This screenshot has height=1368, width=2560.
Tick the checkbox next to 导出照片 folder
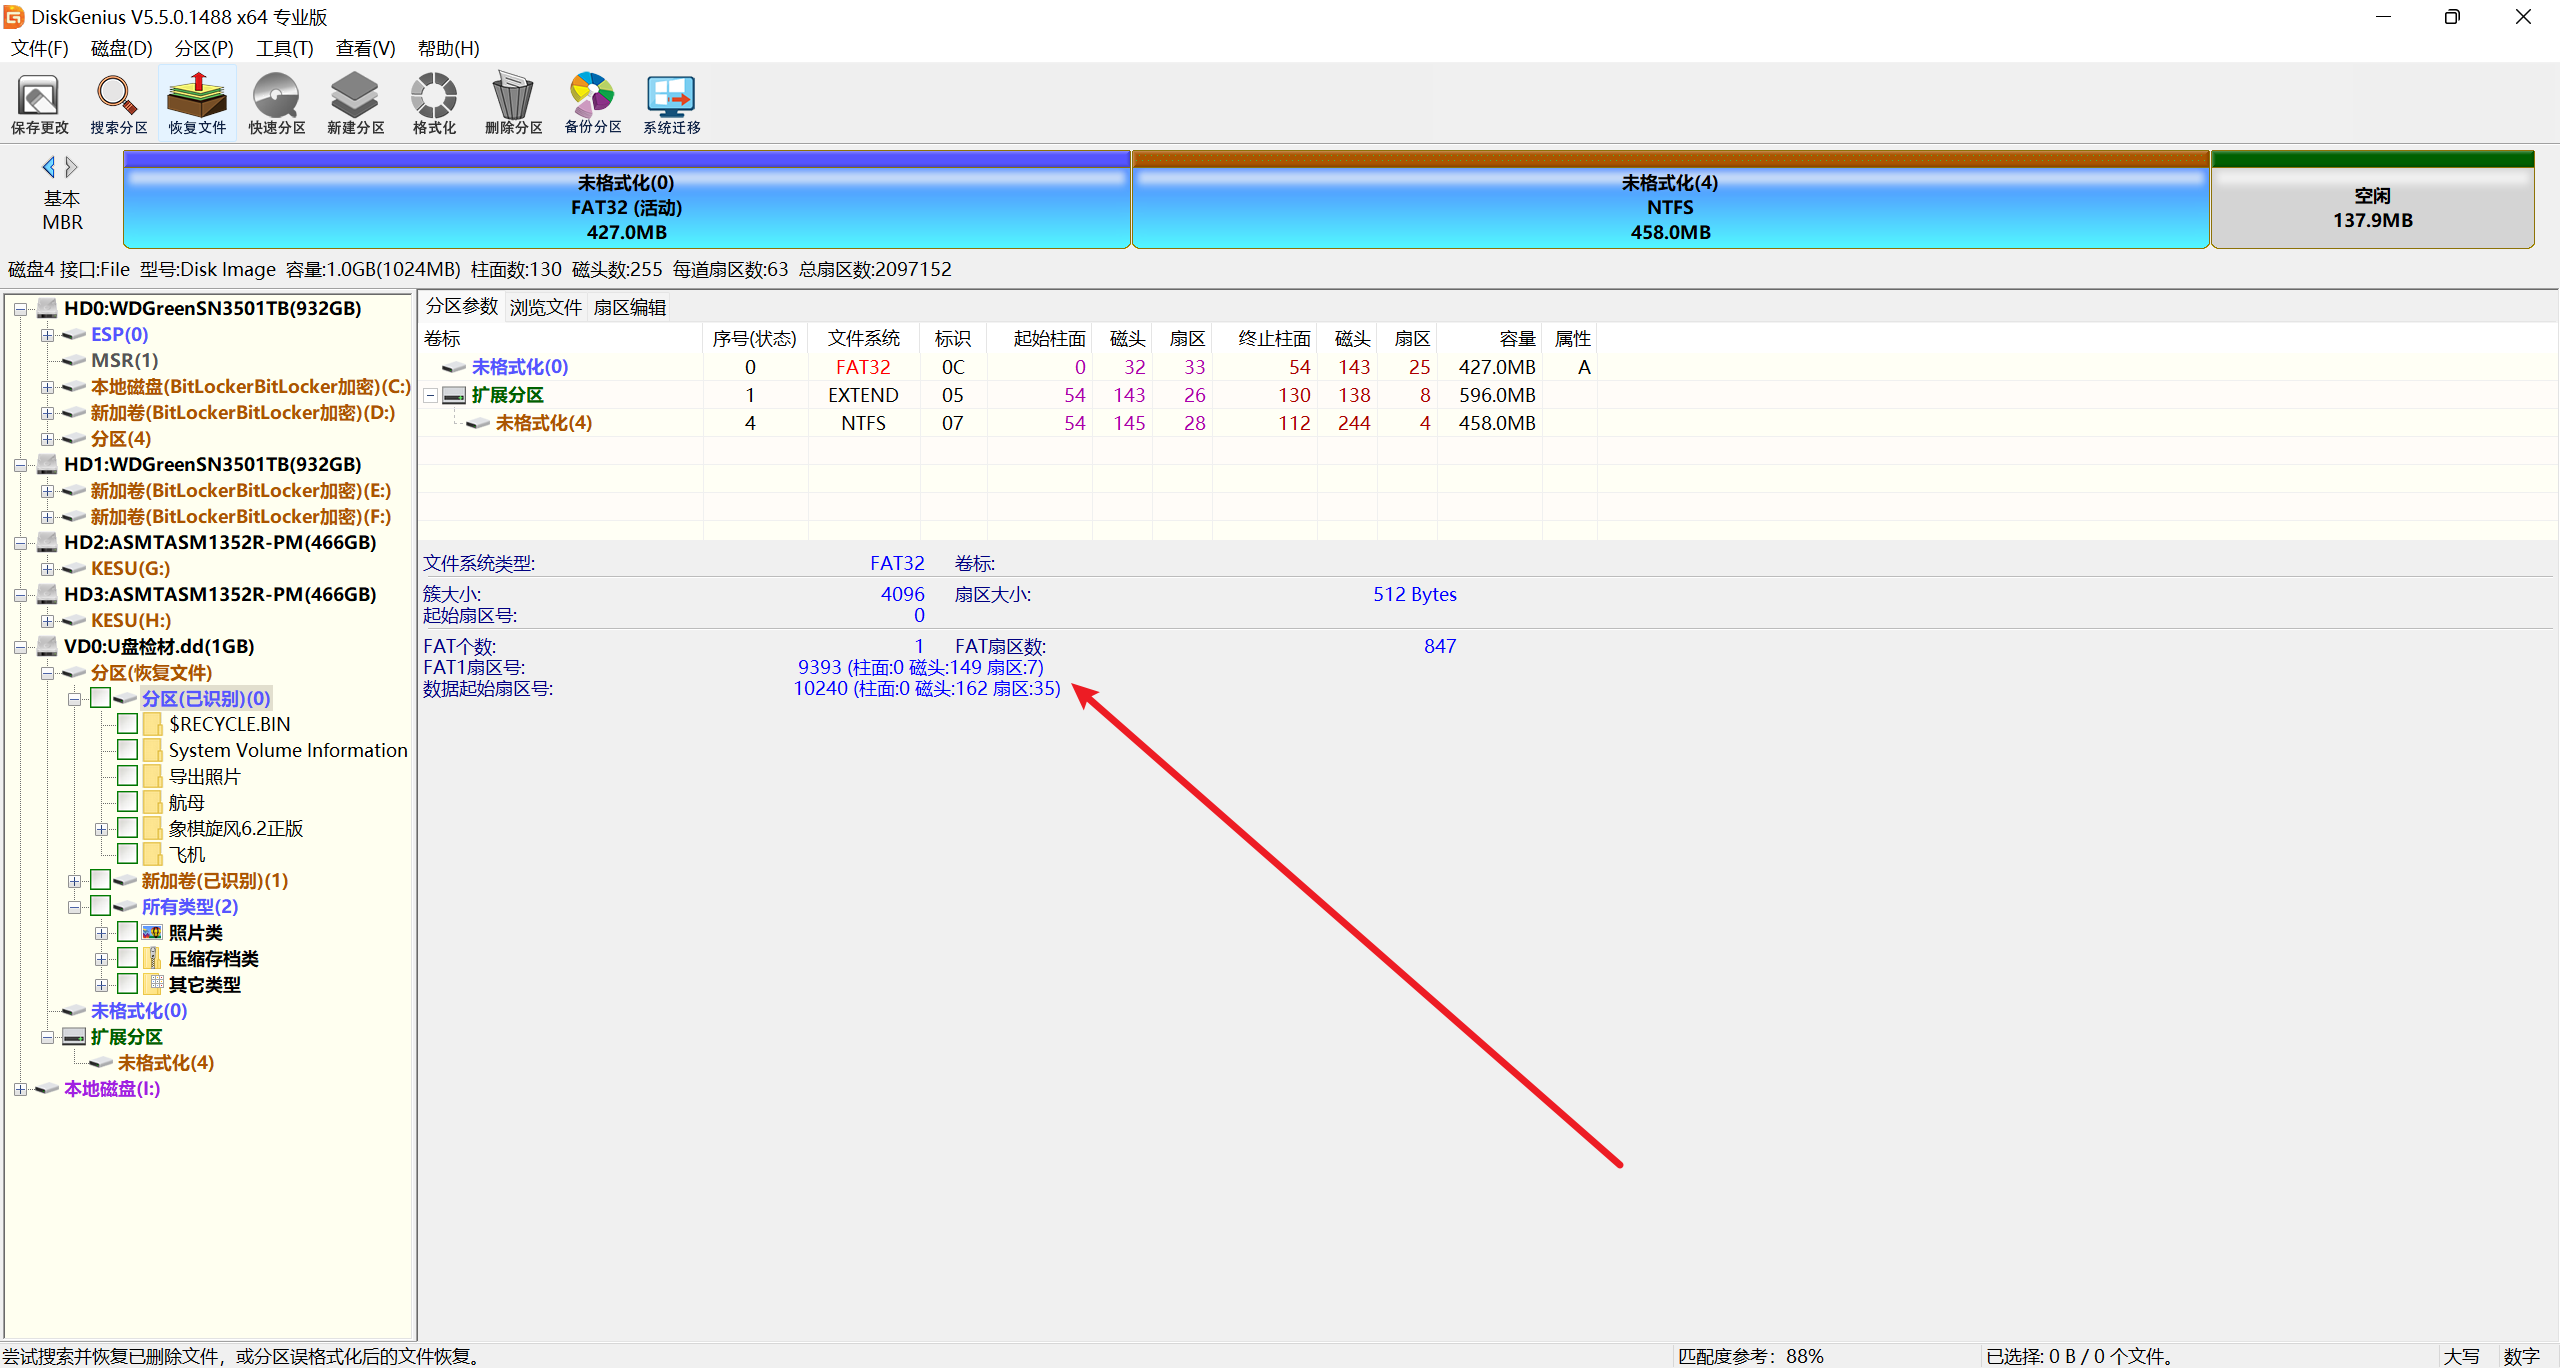[127, 775]
